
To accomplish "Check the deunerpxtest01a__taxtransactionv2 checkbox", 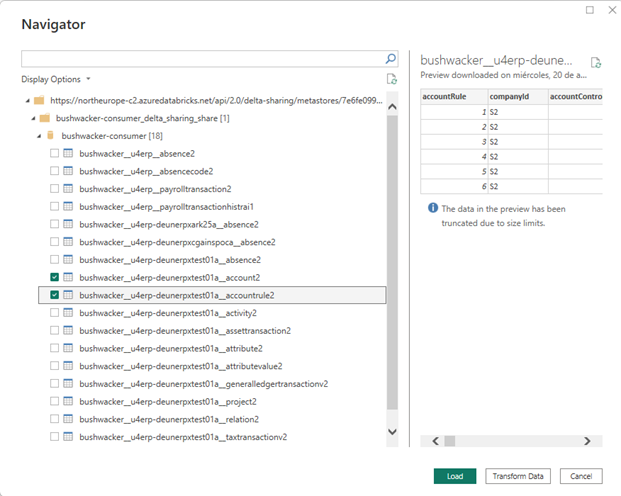I will 55,437.
